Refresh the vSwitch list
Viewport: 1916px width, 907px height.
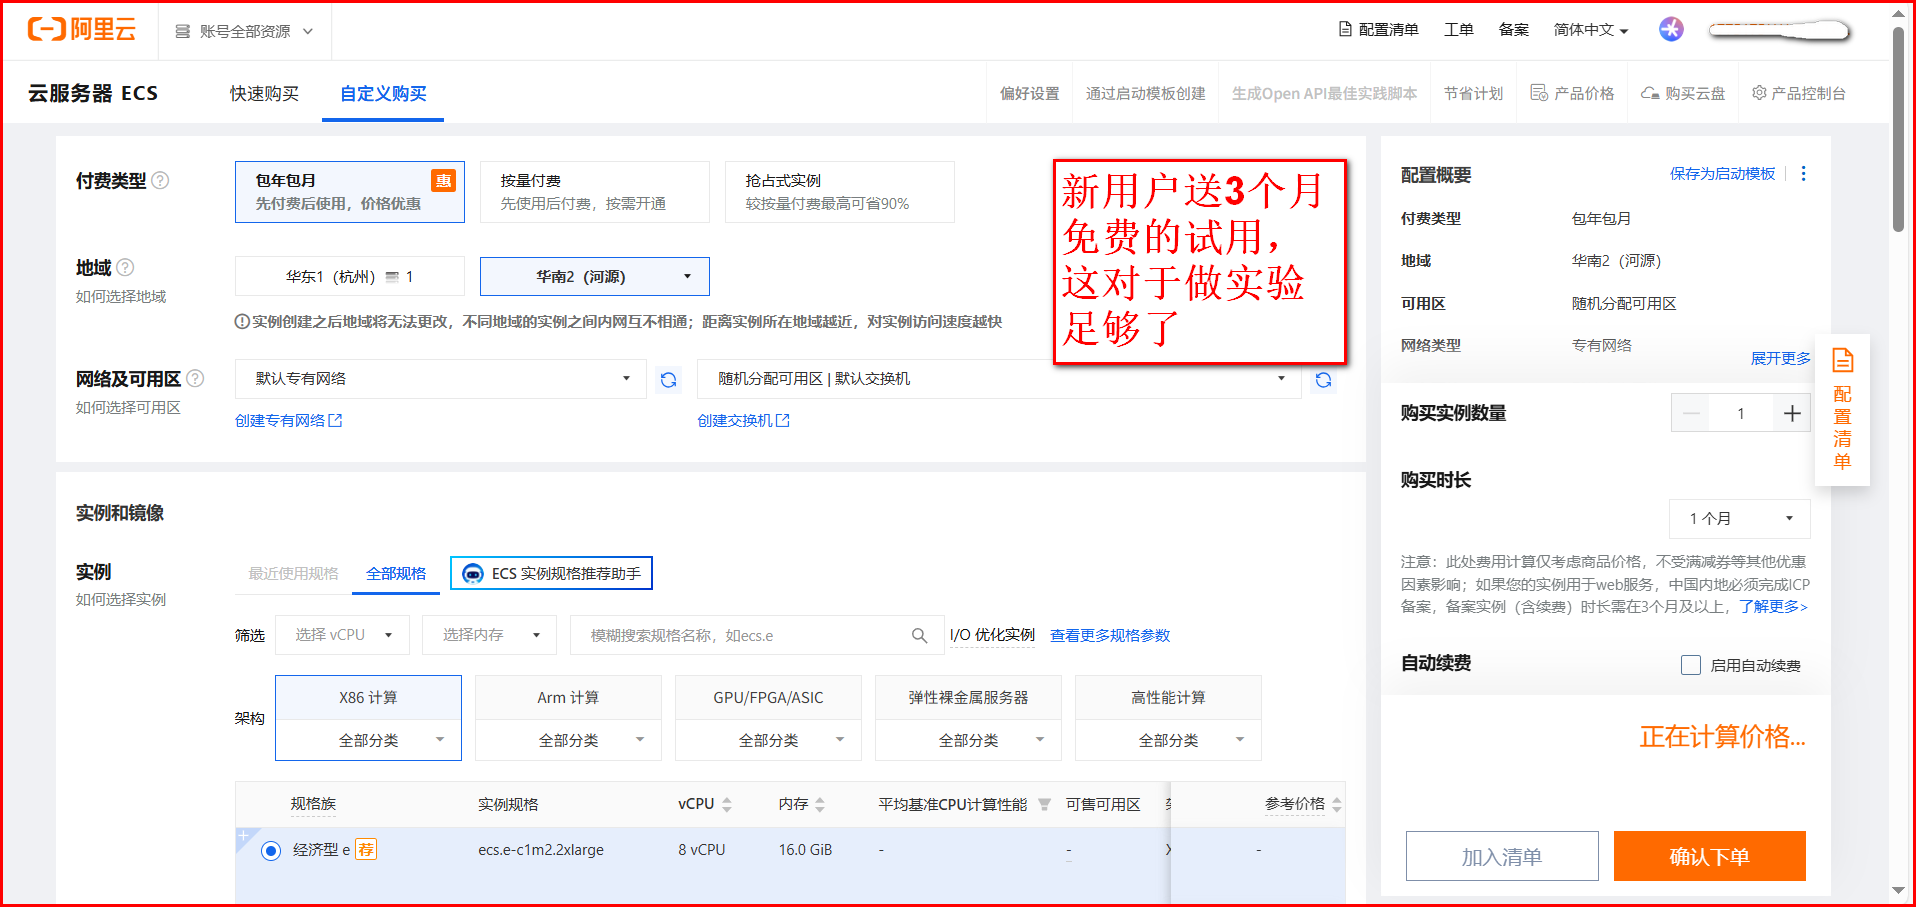[1323, 380]
